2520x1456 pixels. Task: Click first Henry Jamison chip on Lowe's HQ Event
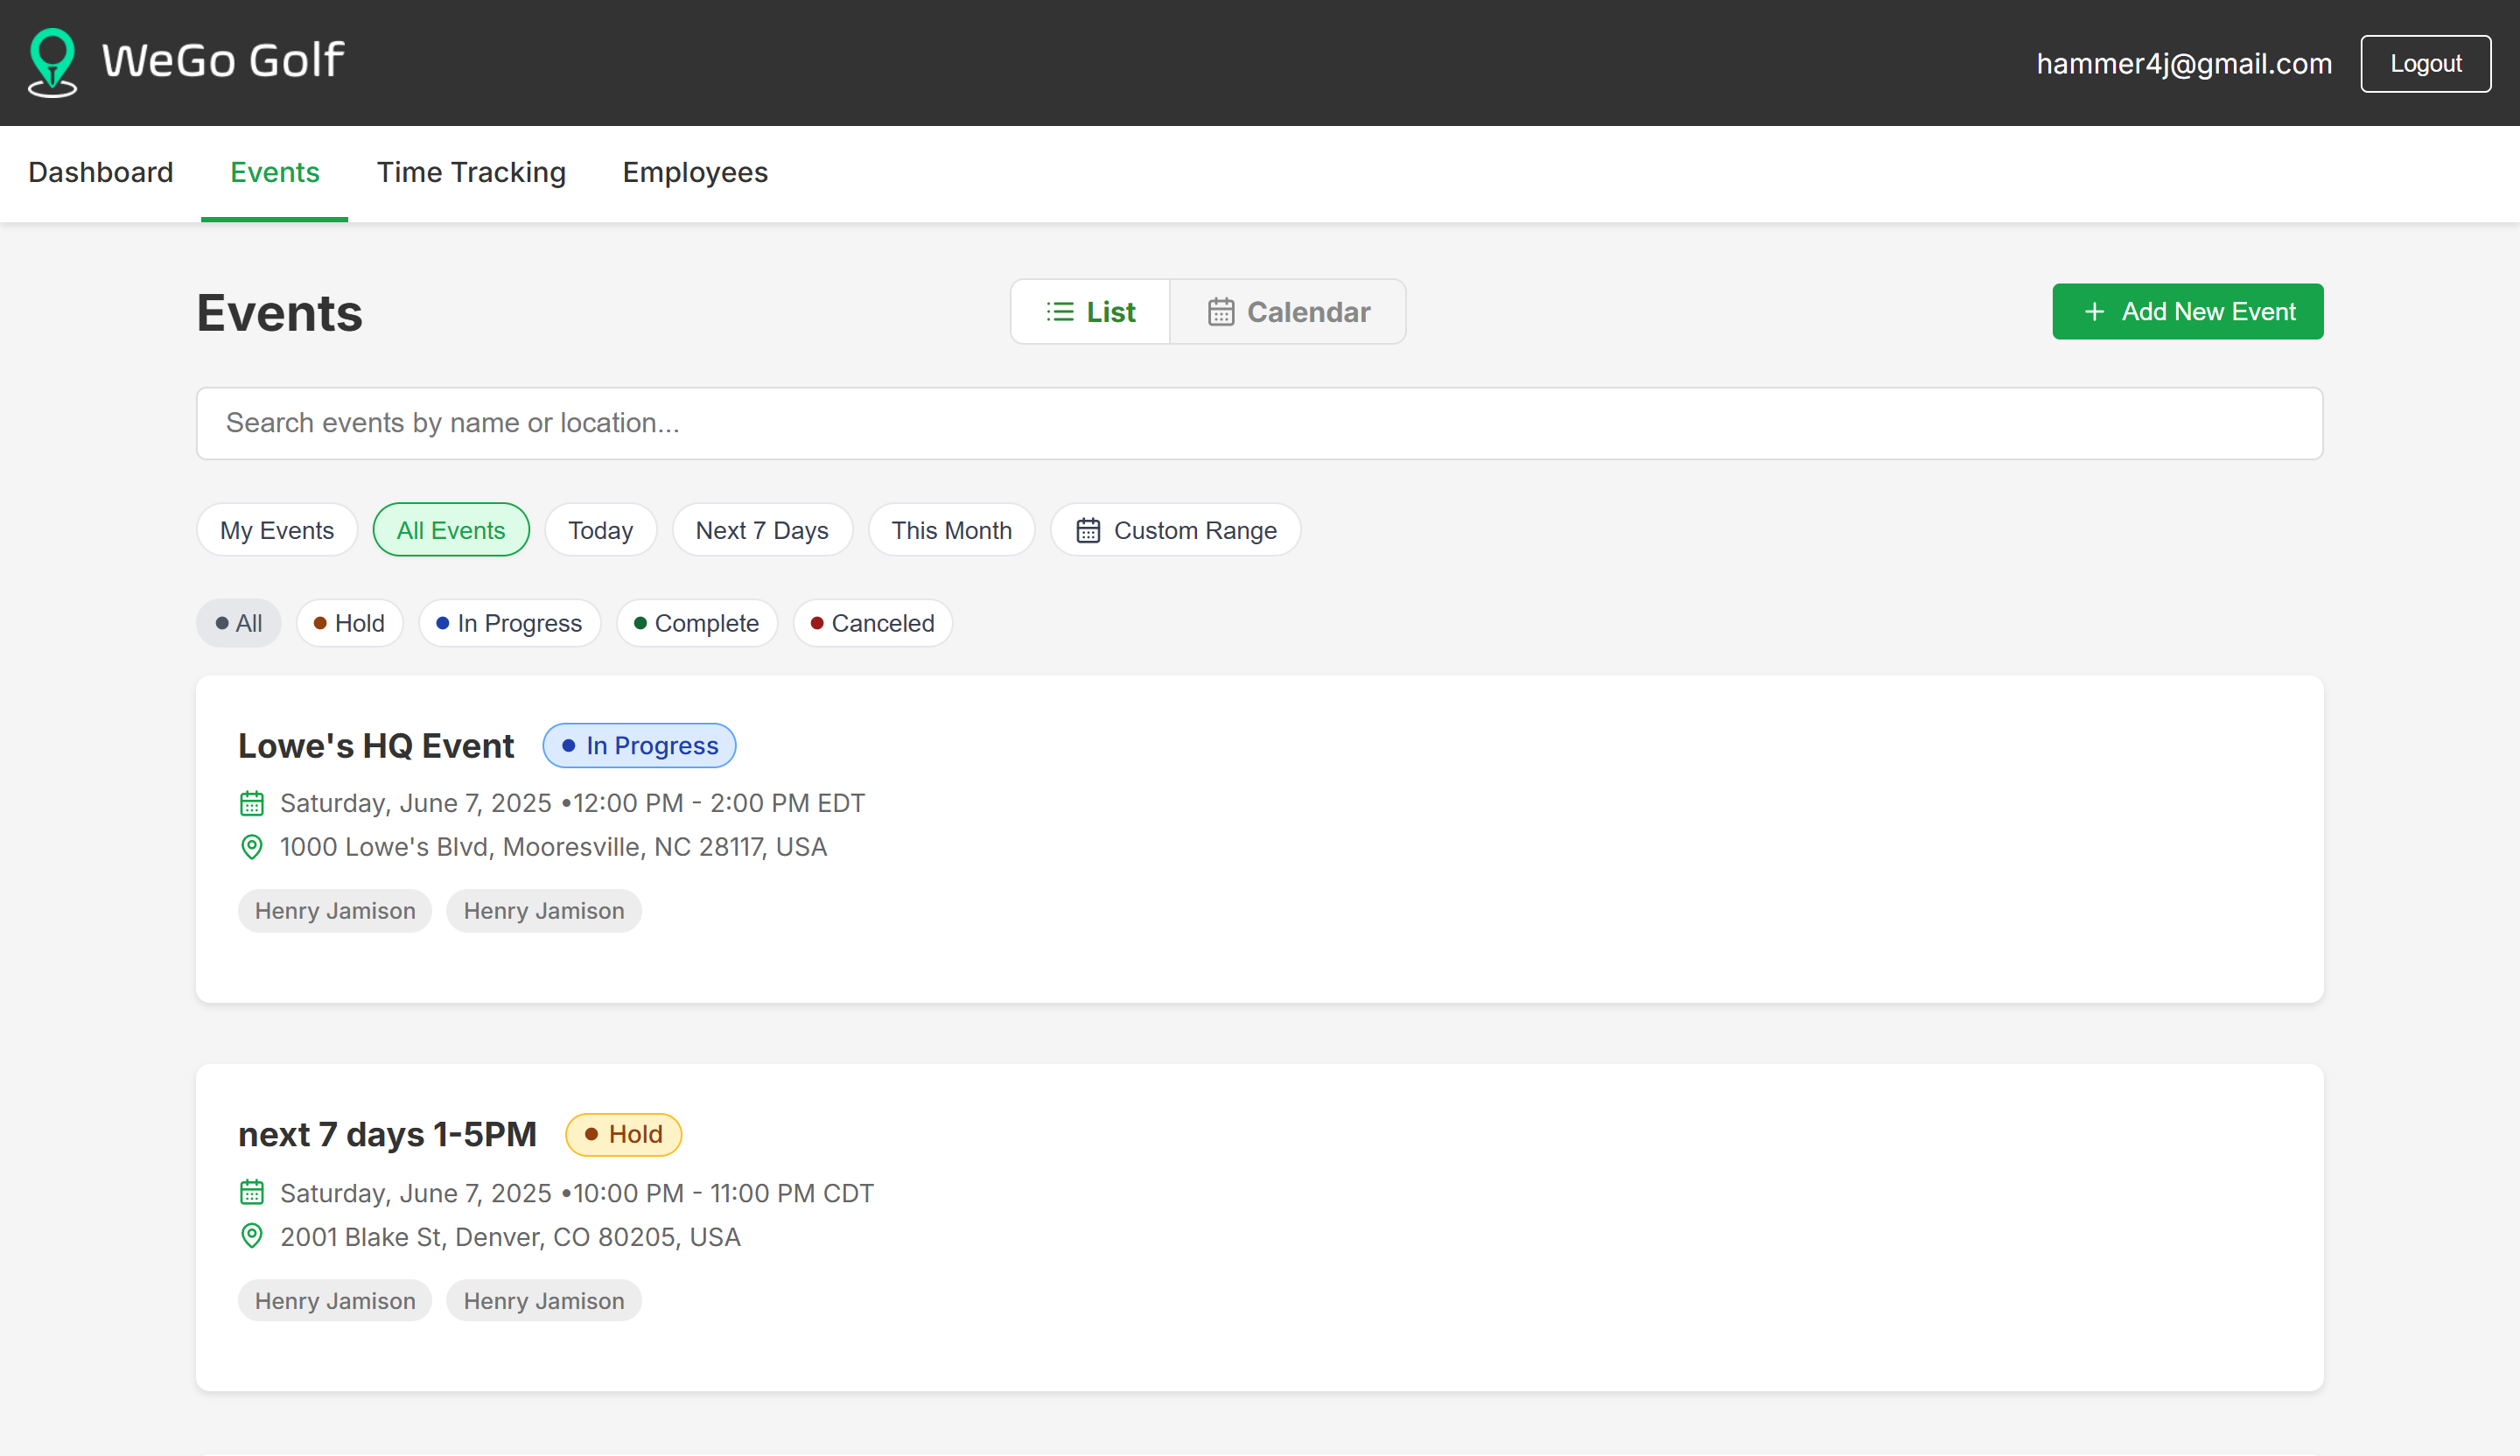(335, 911)
